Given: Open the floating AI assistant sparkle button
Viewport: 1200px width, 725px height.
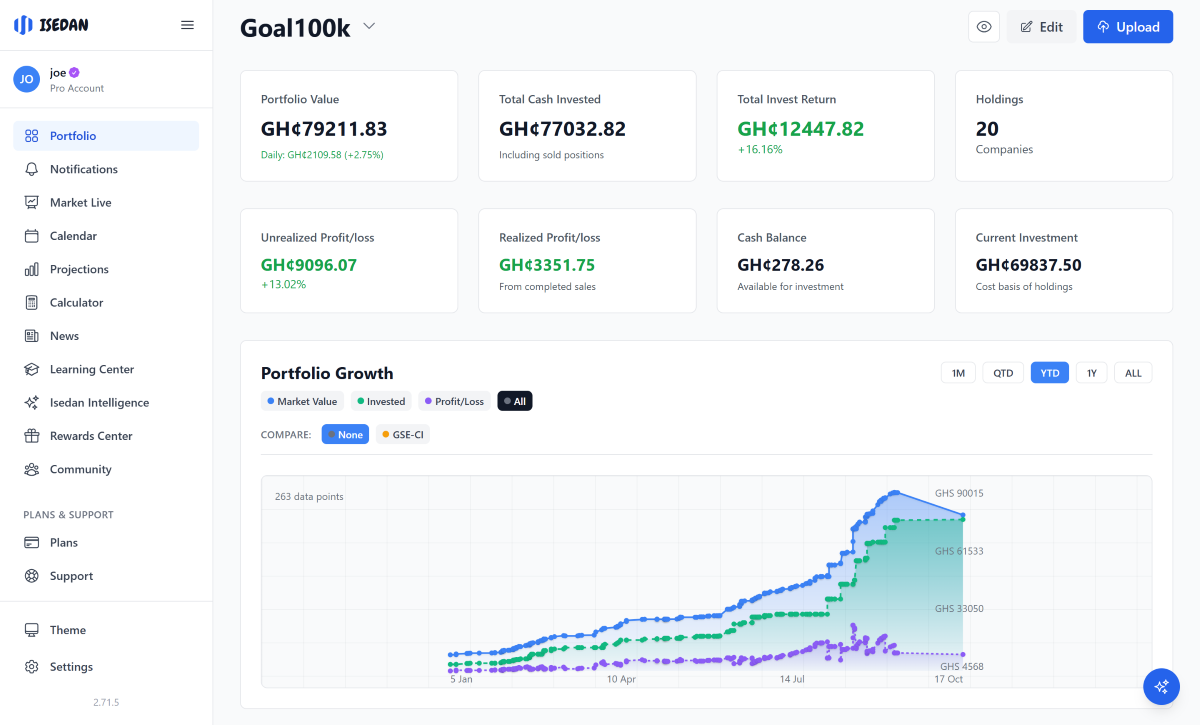Looking at the screenshot, I should pos(1161,686).
